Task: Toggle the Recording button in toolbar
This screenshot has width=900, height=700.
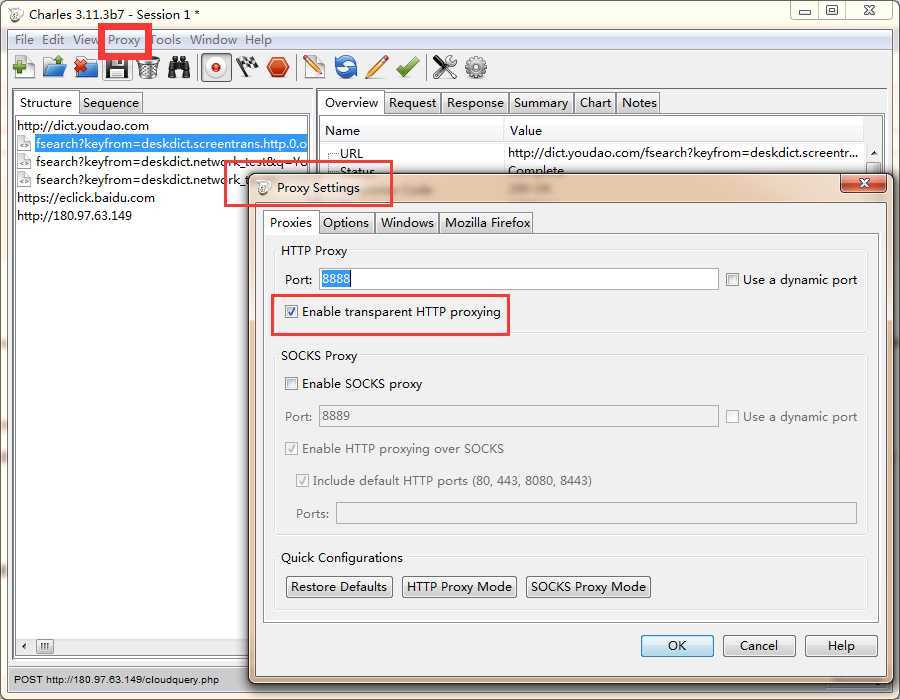Action: pyautogui.click(x=216, y=68)
